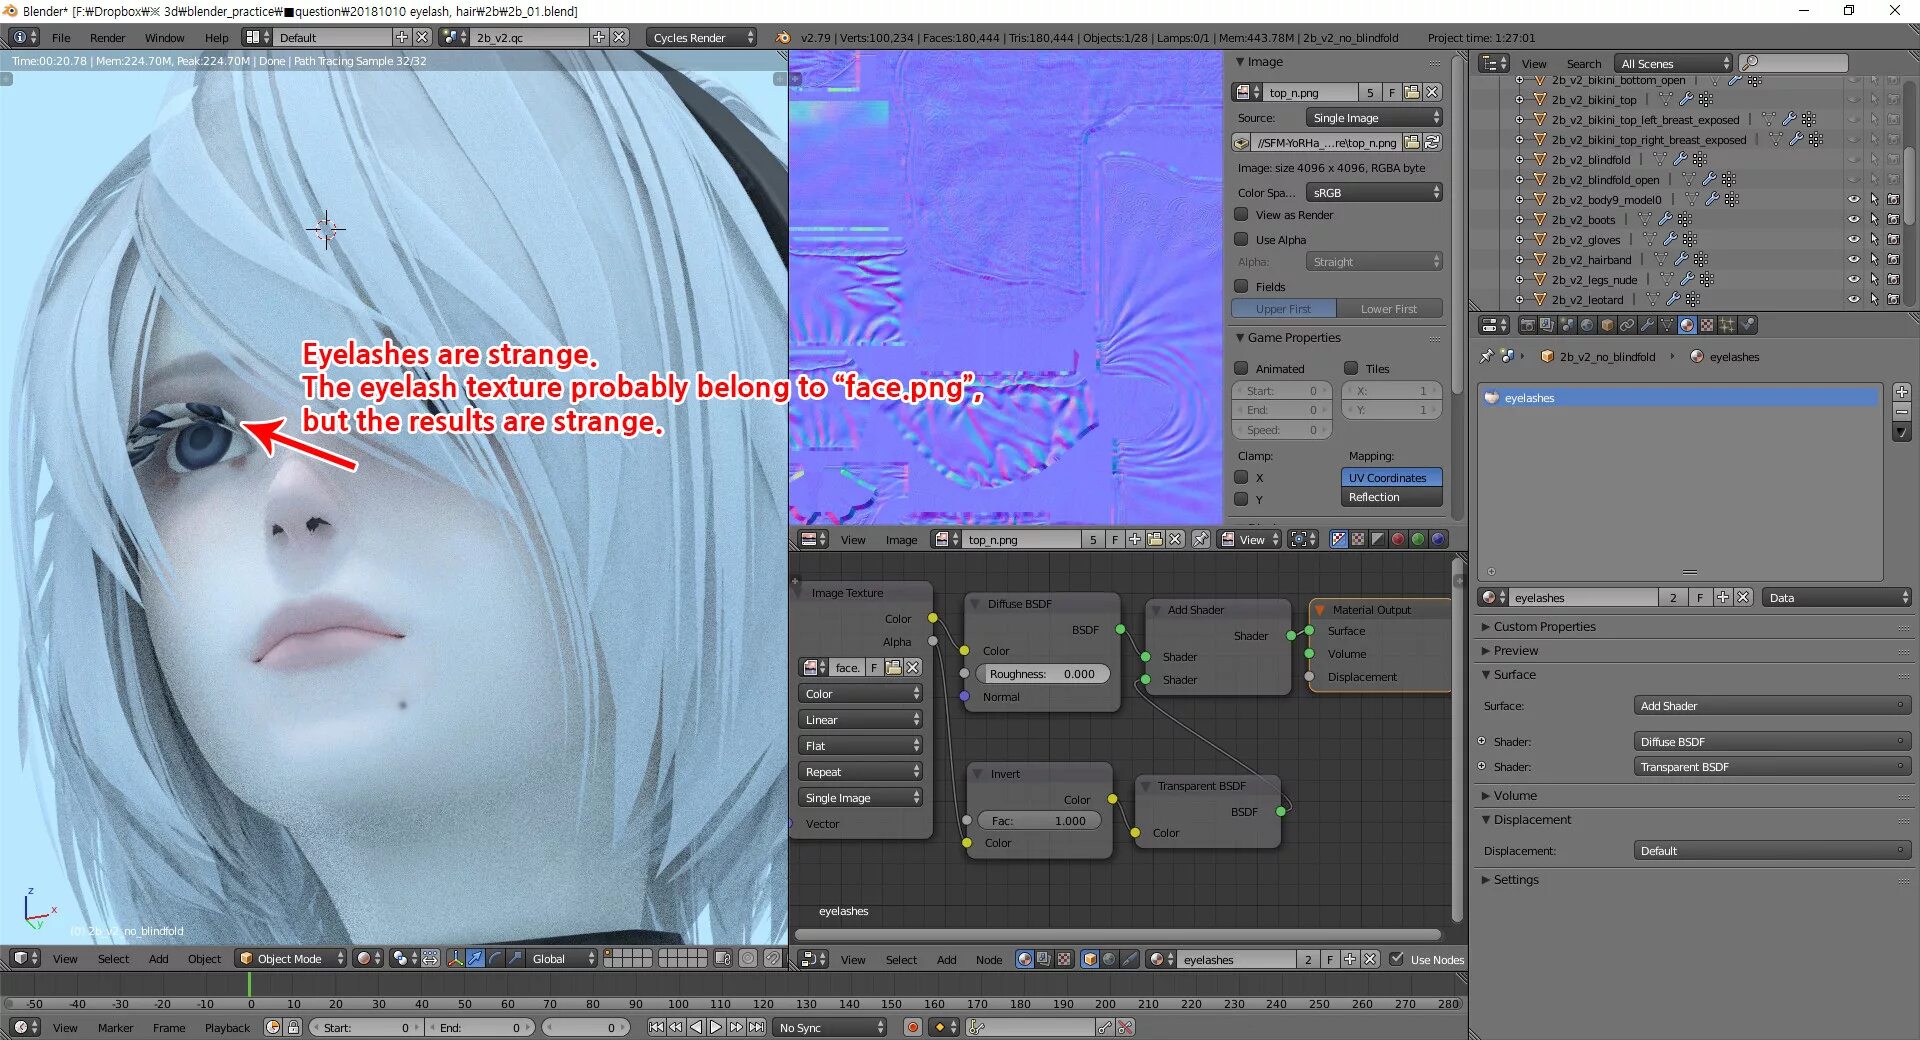Screen dimensions: 1920x1040
Task: Unlink top_n.png in the image editor header
Action: [x=1175, y=539]
